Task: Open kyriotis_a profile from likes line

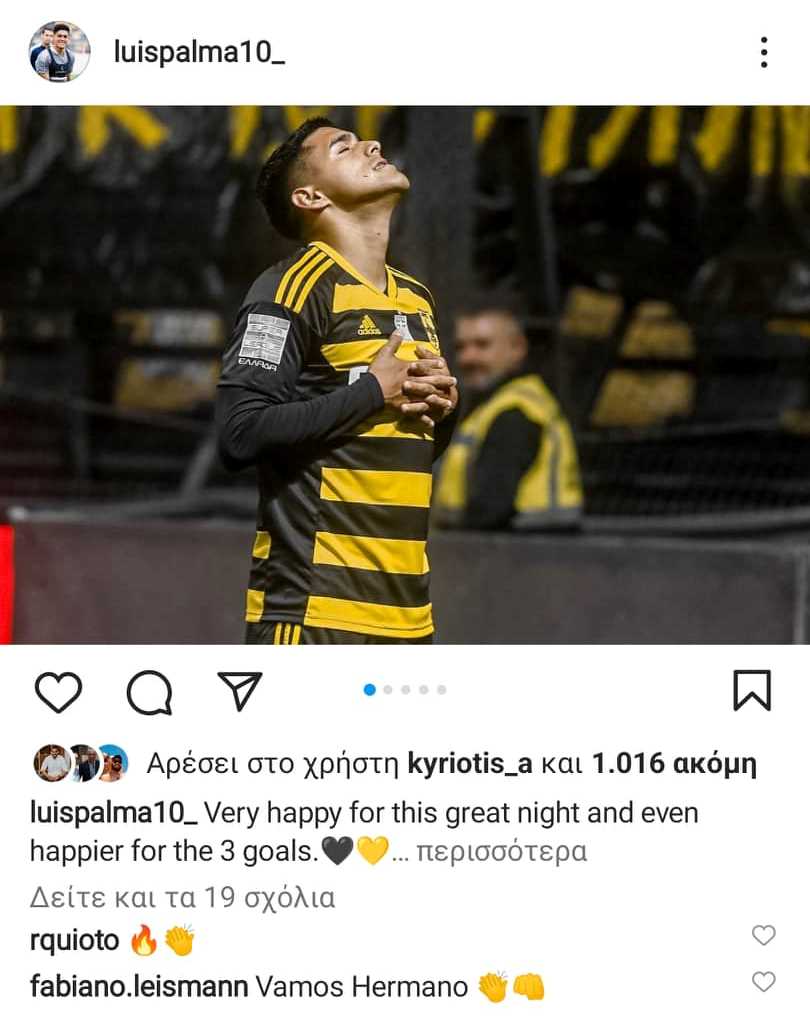Action: pyautogui.click(x=470, y=763)
